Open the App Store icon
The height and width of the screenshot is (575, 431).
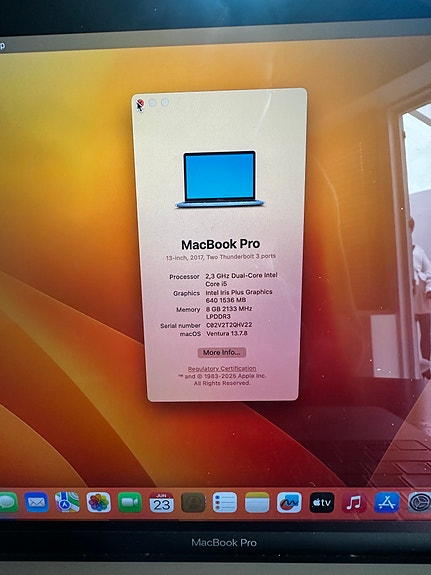[387, 502]
